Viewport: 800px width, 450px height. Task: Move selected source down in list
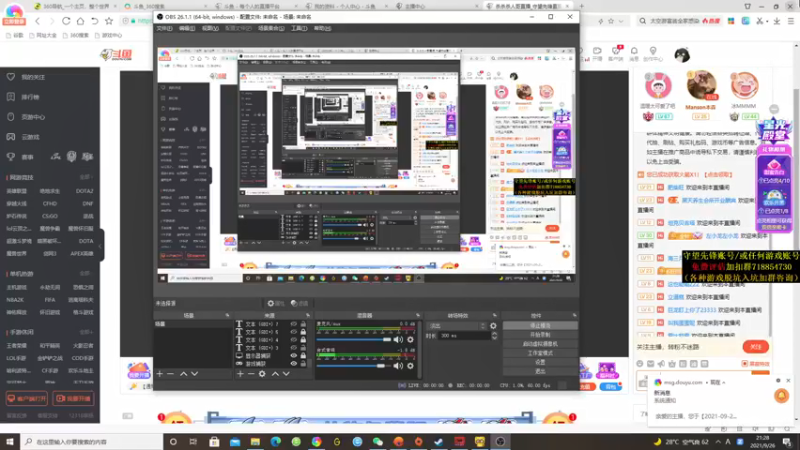tap(286, 374)
